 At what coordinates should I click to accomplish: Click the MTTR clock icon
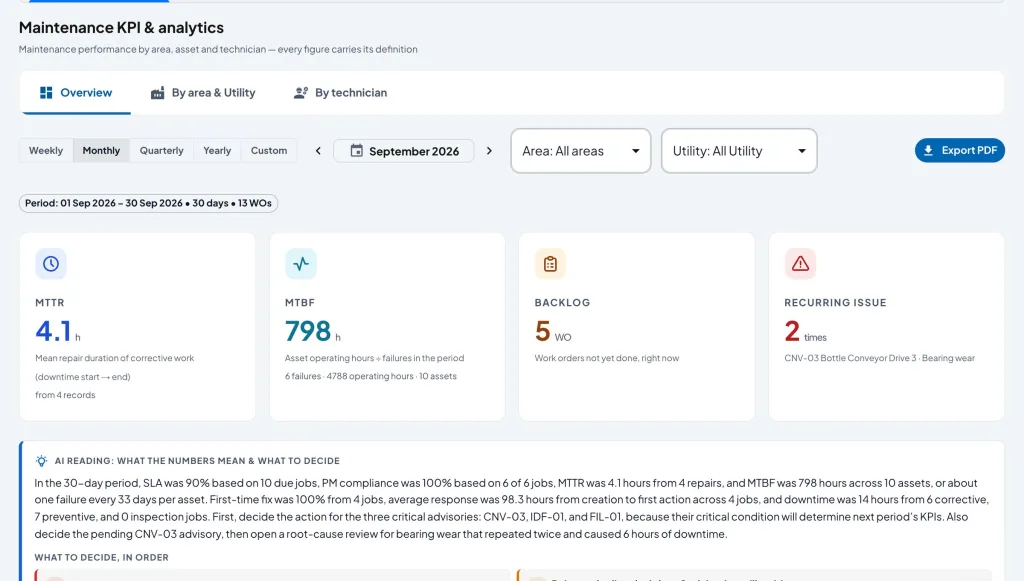[51, 264]
